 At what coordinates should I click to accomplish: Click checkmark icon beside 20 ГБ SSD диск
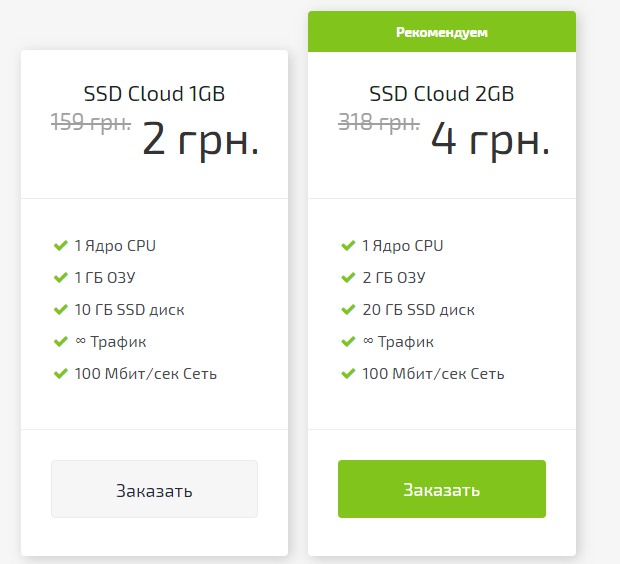pyautogui.click(x=348, y=310)
